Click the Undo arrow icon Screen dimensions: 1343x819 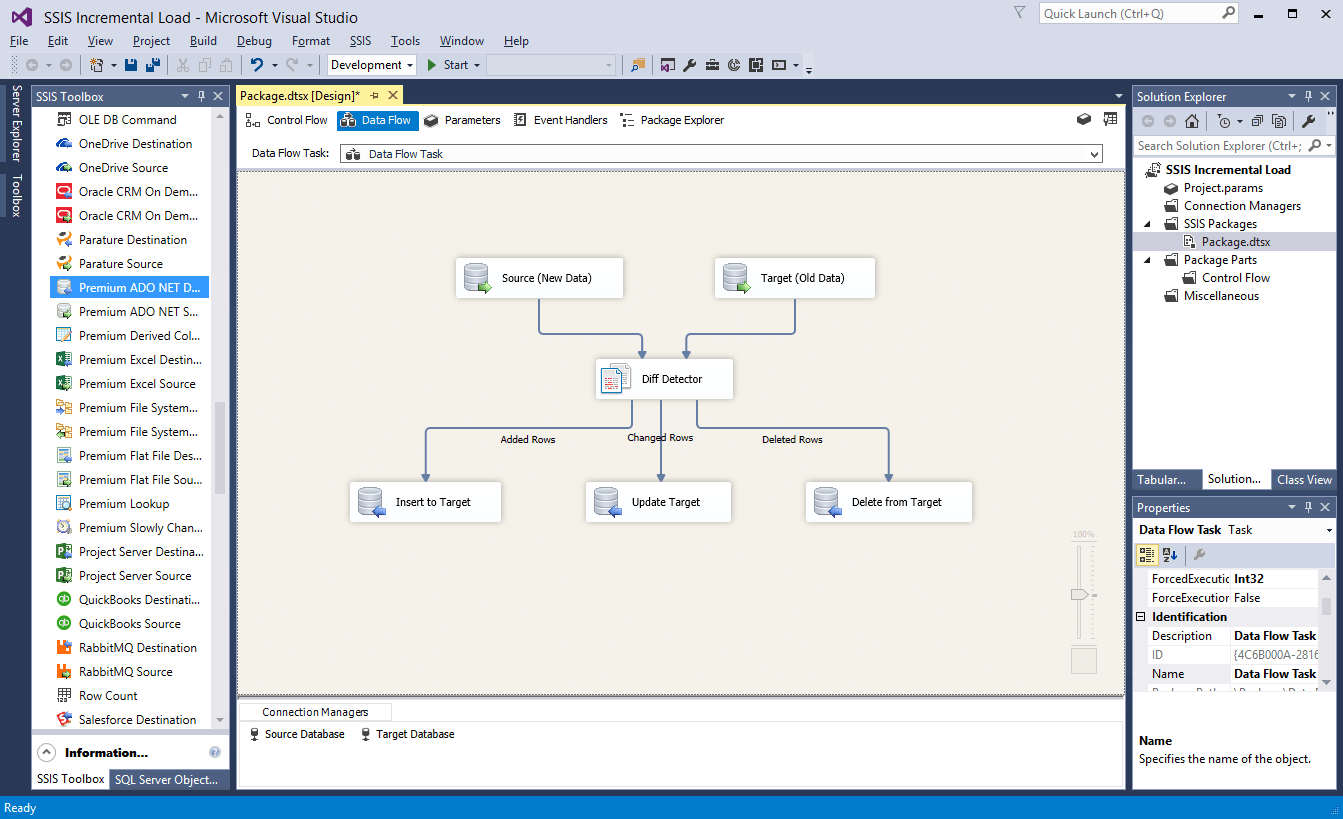click(x=257, y=65)
